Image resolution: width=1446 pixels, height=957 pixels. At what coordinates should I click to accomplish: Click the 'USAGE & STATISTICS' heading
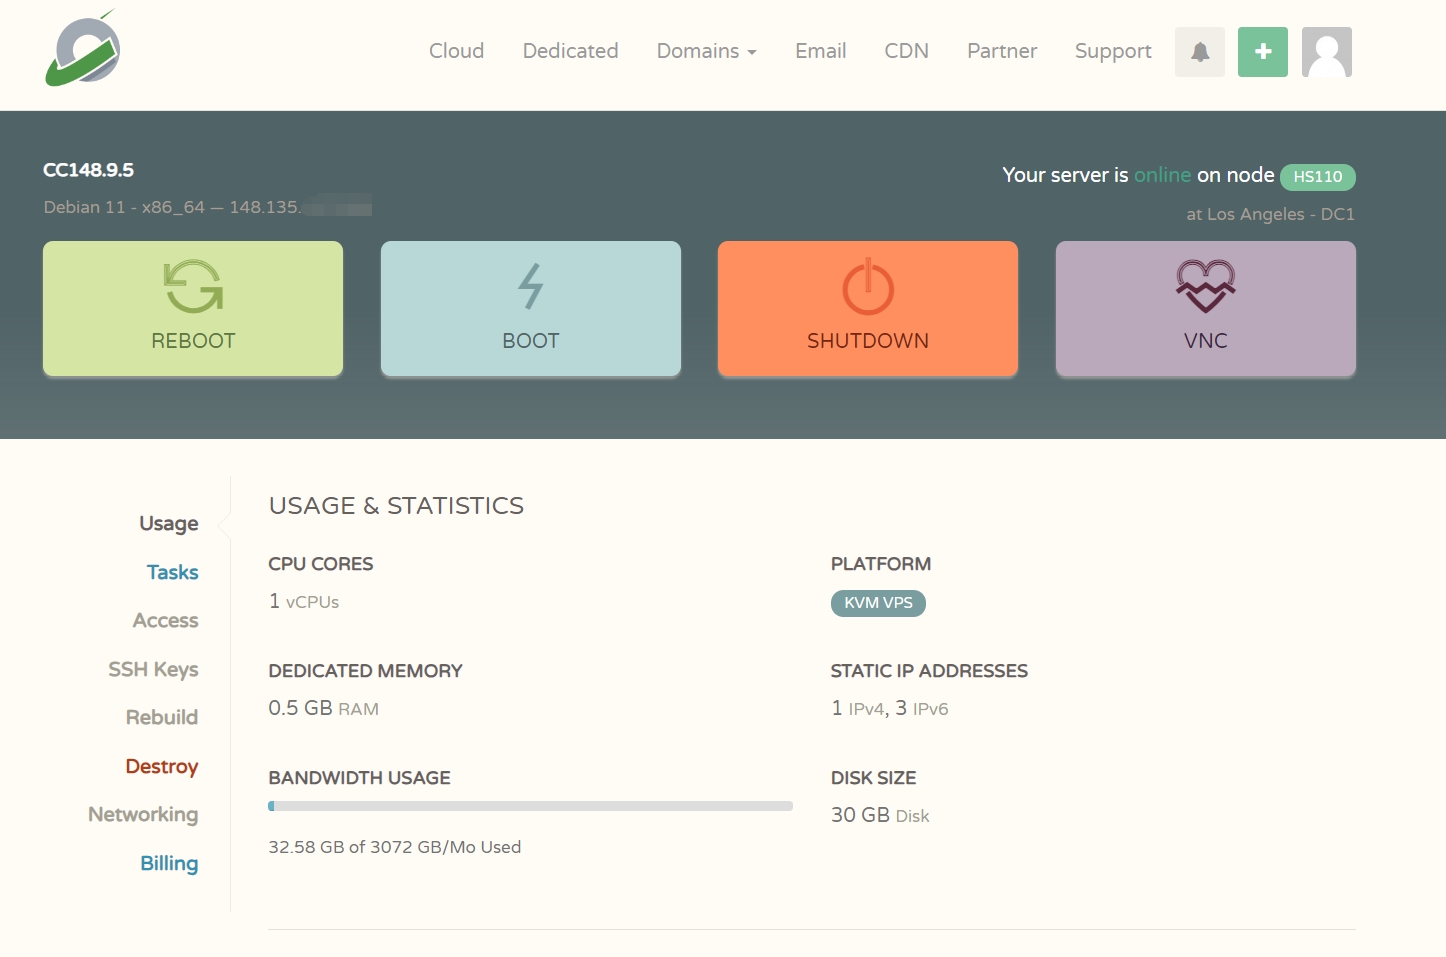tap(396, 506)
